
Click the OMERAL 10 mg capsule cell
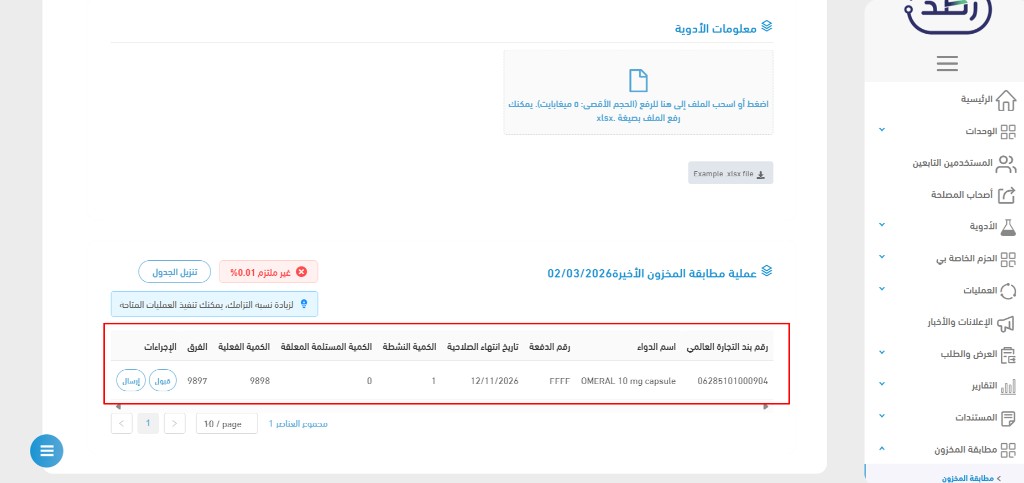point(628,381)
